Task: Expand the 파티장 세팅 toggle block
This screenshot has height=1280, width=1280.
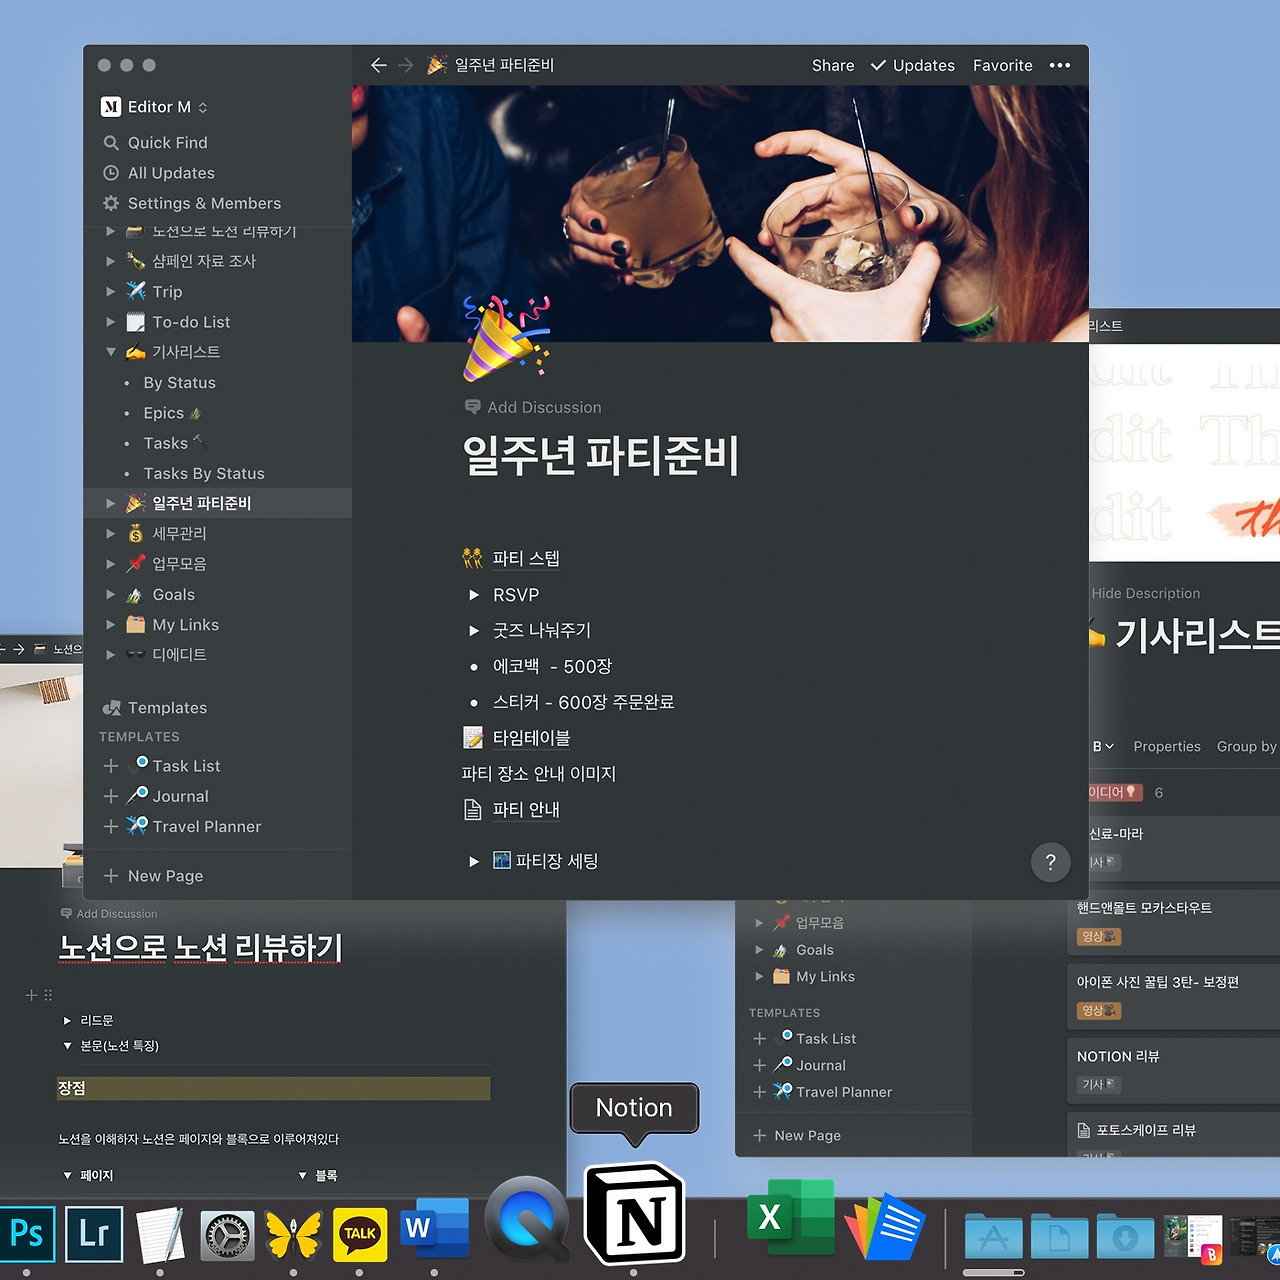Action: click(474, 861)
